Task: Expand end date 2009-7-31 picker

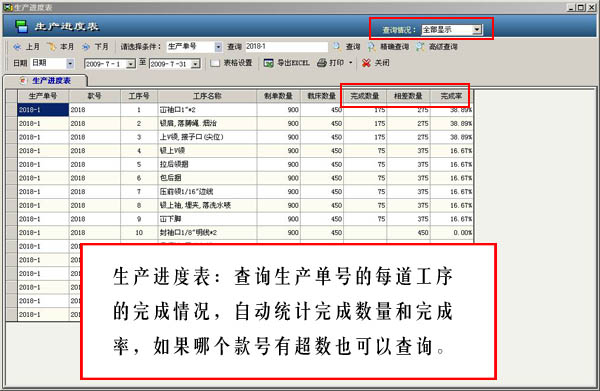Action: tap(196, 64)
